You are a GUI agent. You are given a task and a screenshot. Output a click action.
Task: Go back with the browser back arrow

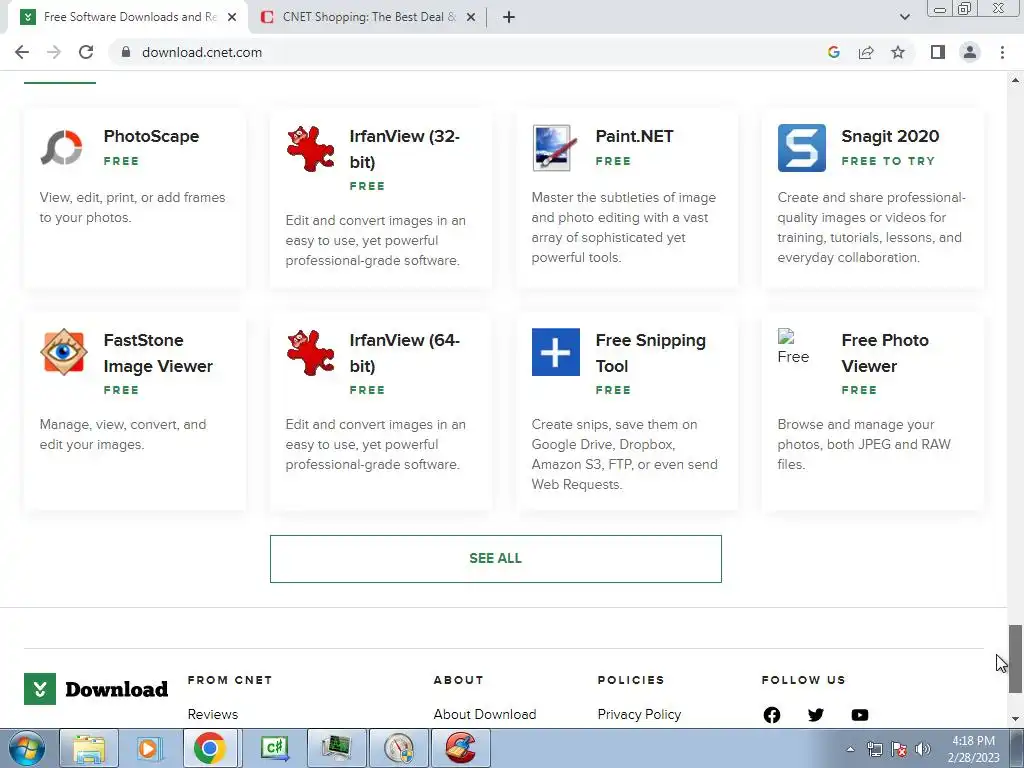point(22,52)
